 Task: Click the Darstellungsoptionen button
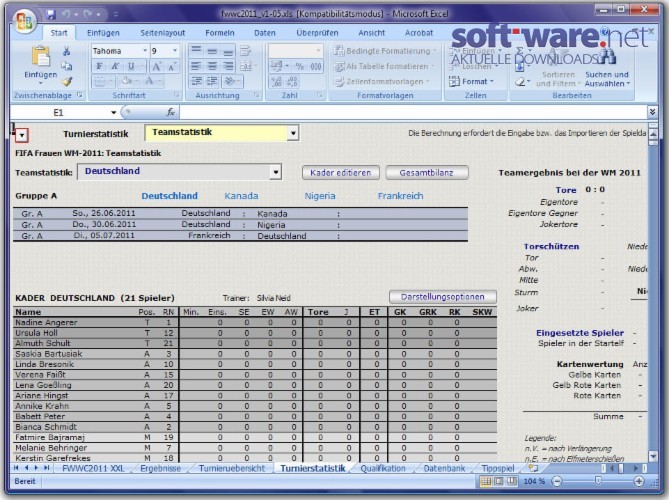coord(442,297)
